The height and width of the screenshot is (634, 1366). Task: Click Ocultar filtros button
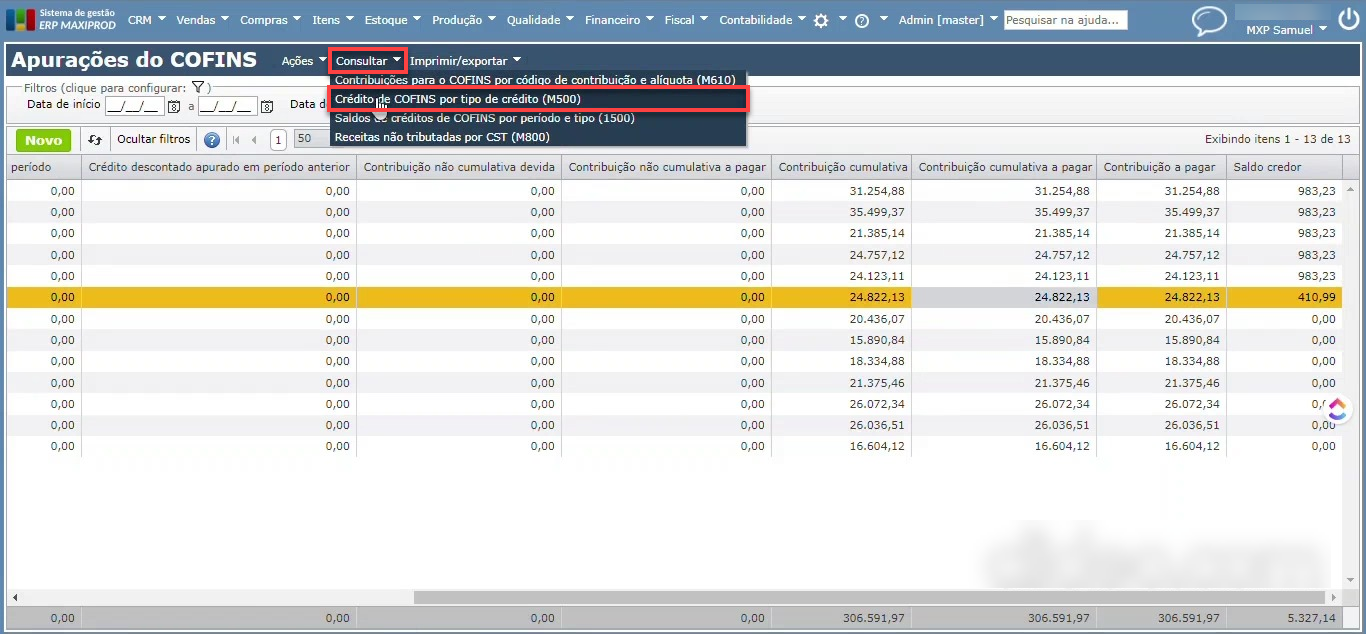[153, 140]
